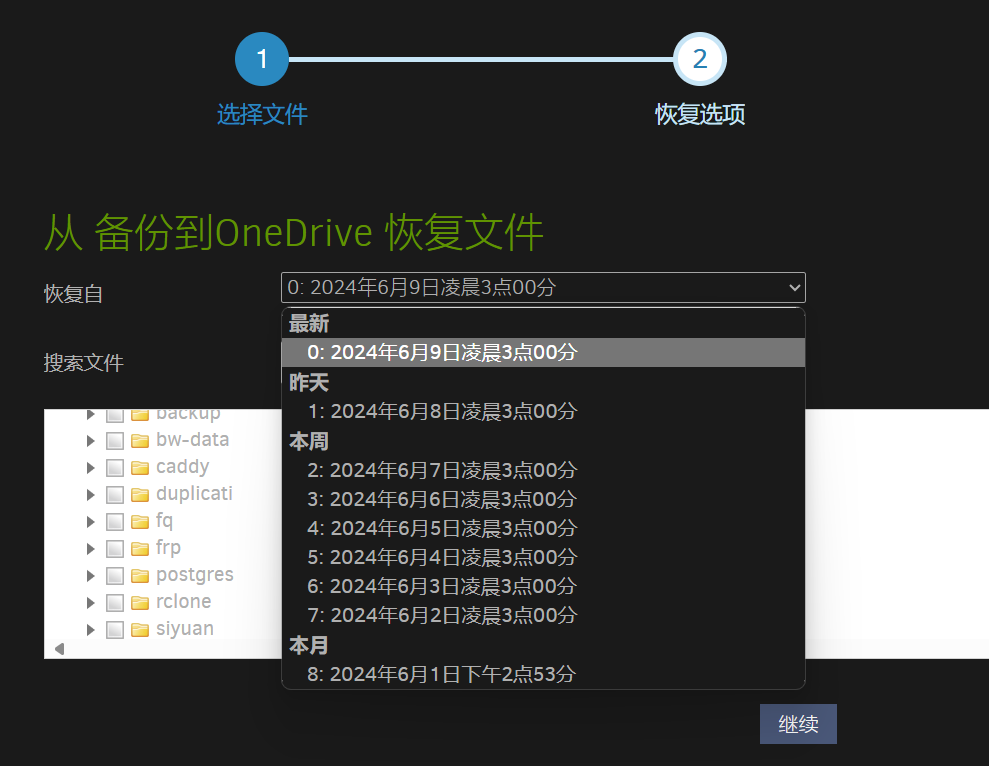The image size is (989, 766).
Task: Choose version 8: 2024年6月1日下午2点53分
Action: click(543, 674)
